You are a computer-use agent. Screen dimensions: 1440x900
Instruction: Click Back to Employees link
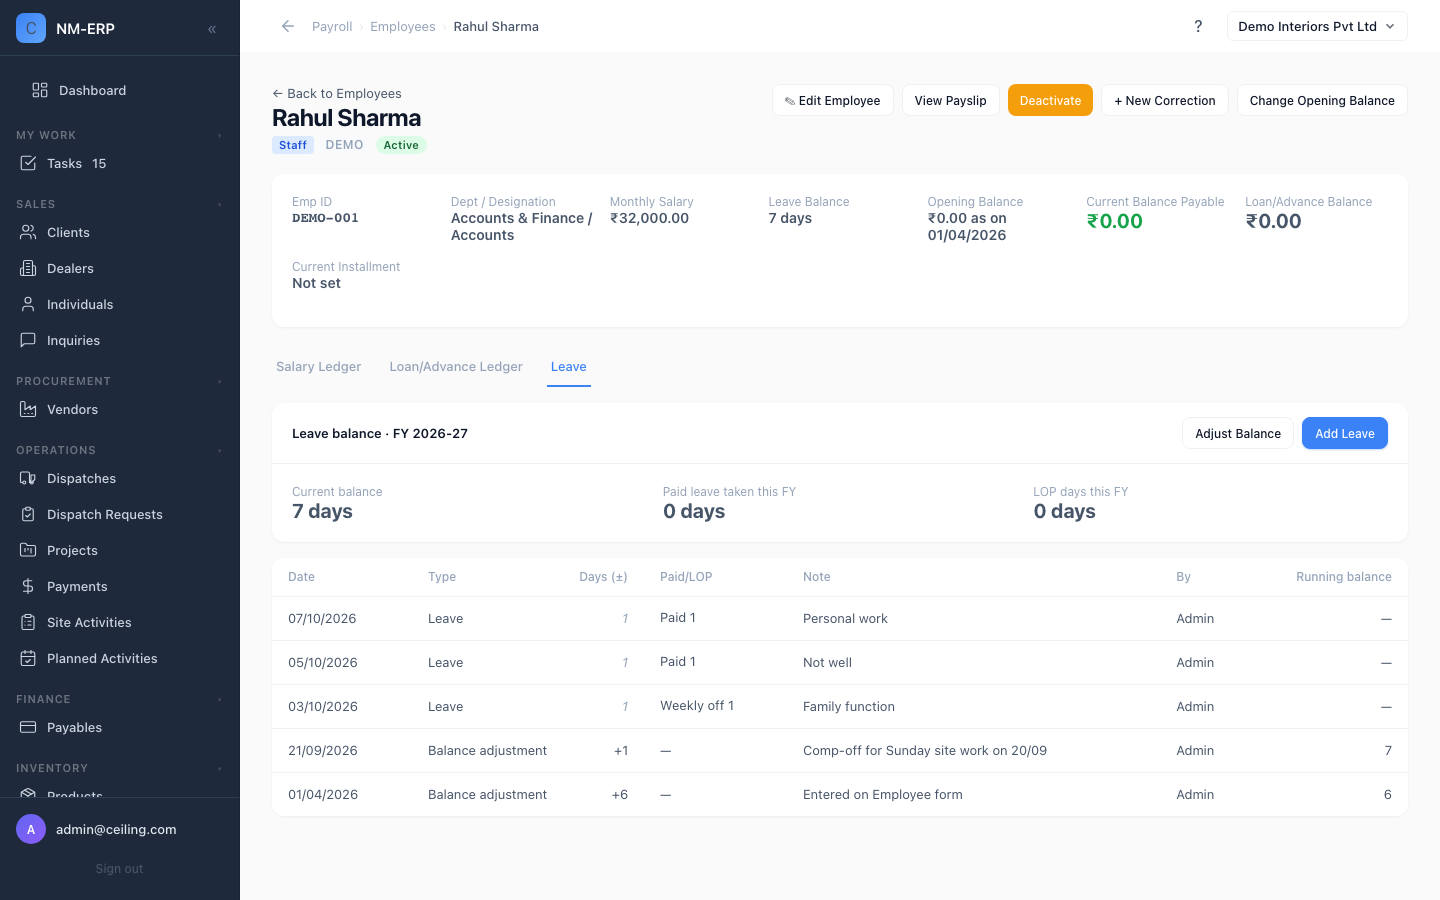coord(337,93)
